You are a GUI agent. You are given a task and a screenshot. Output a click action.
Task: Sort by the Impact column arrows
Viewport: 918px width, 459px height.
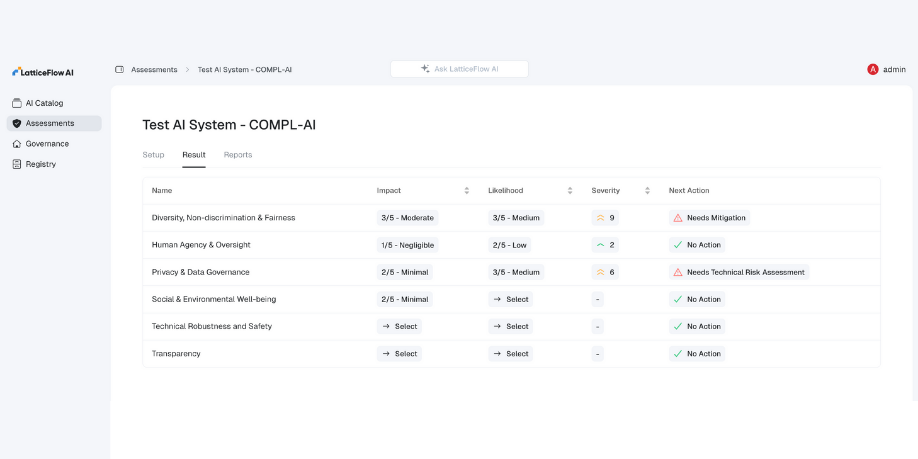[467, 191]
